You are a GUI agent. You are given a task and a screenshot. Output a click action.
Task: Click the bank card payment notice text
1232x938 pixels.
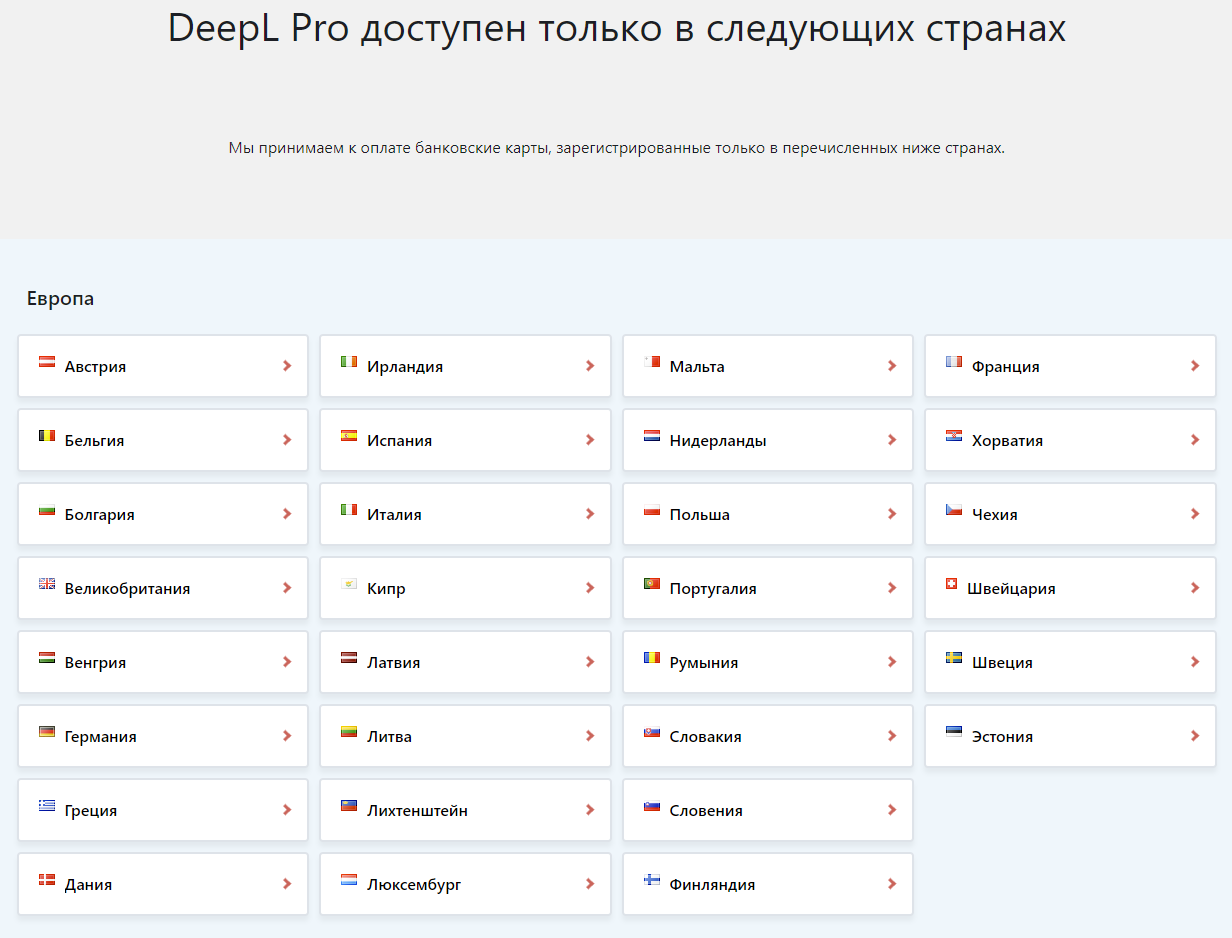coord(616,148)
